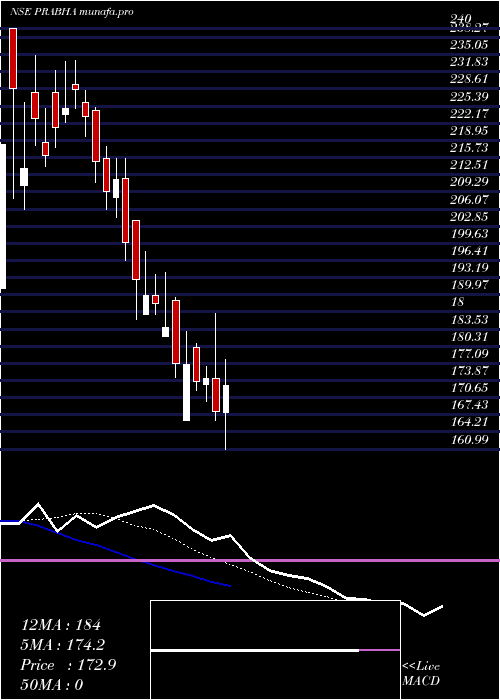This screenshot has height=700, width=500.
Task: Click the 202.85 price axis label
Action: pyautogui.click(x=469, y=217)
